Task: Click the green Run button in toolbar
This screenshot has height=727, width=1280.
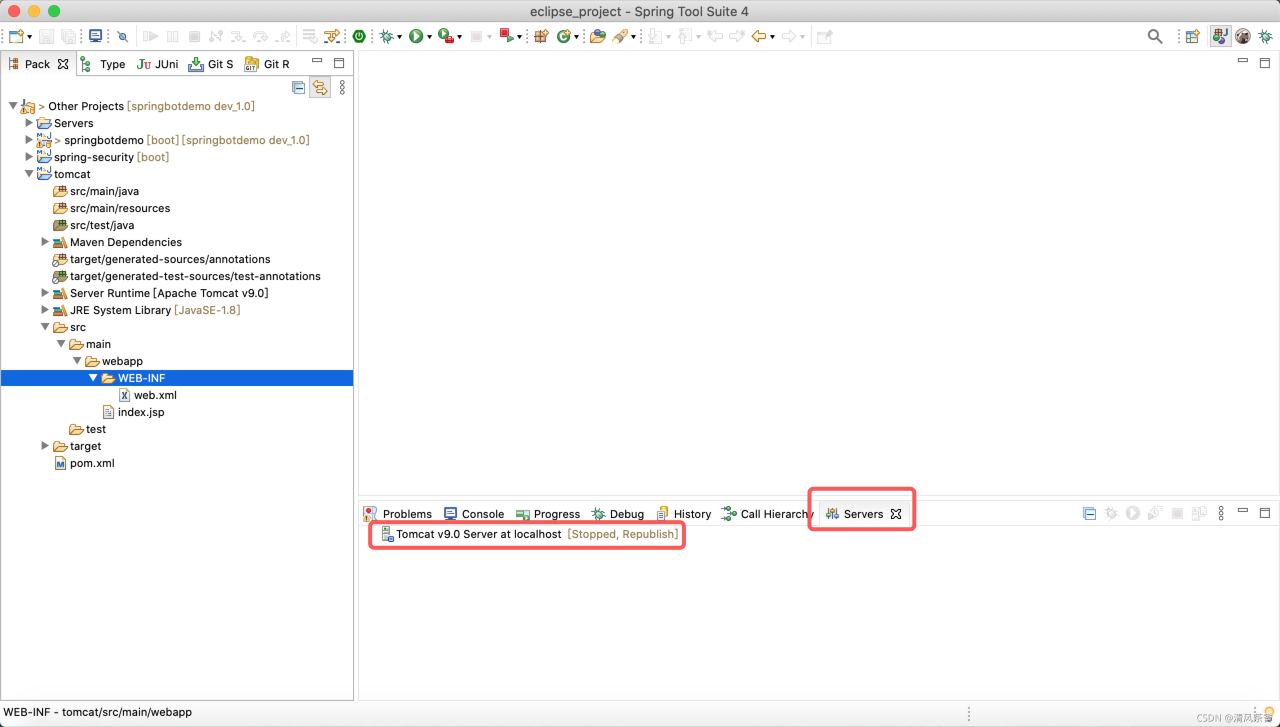Action: 416,36
